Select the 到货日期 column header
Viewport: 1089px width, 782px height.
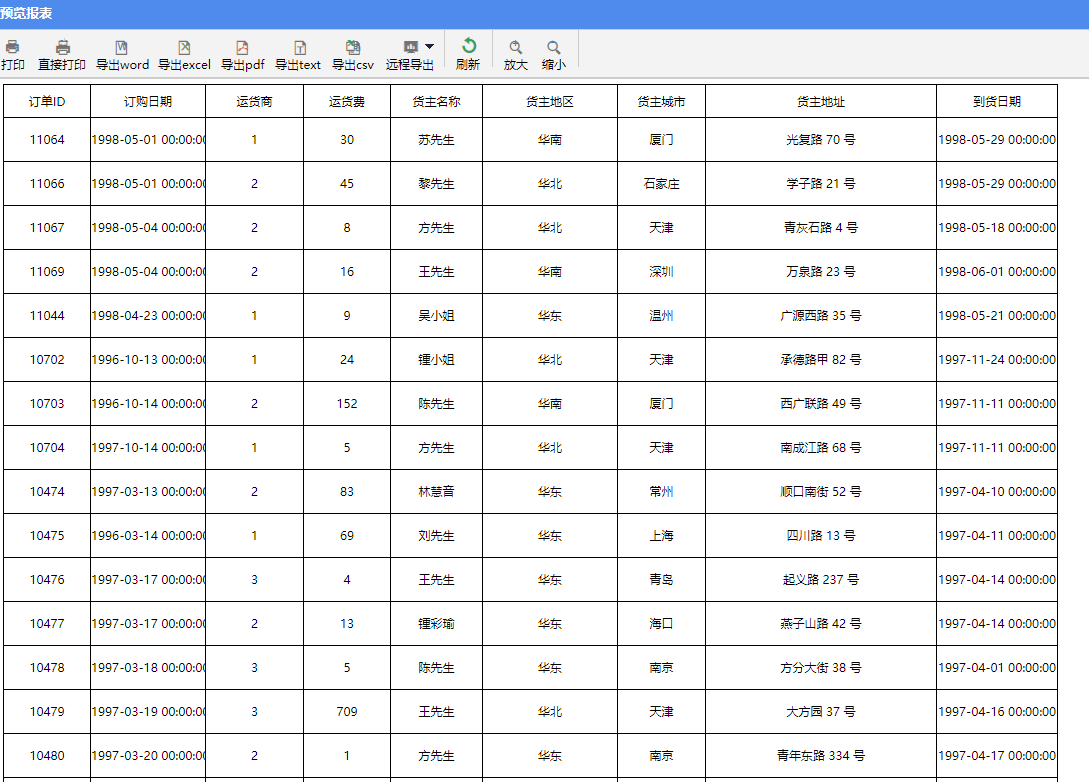point(996,102)
